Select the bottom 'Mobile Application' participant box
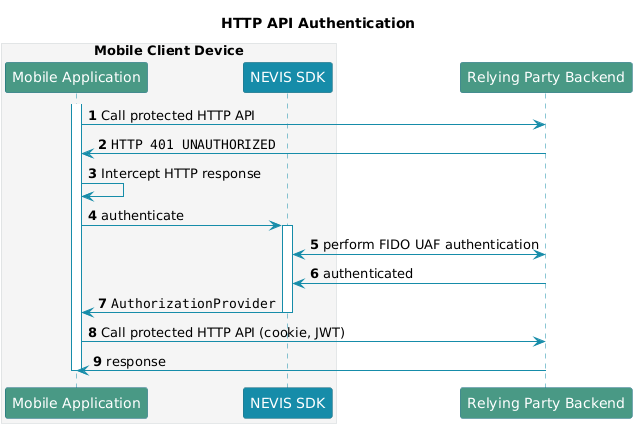Screen dimensions: 637x428 pyautogui.click(x=76, y=403)
